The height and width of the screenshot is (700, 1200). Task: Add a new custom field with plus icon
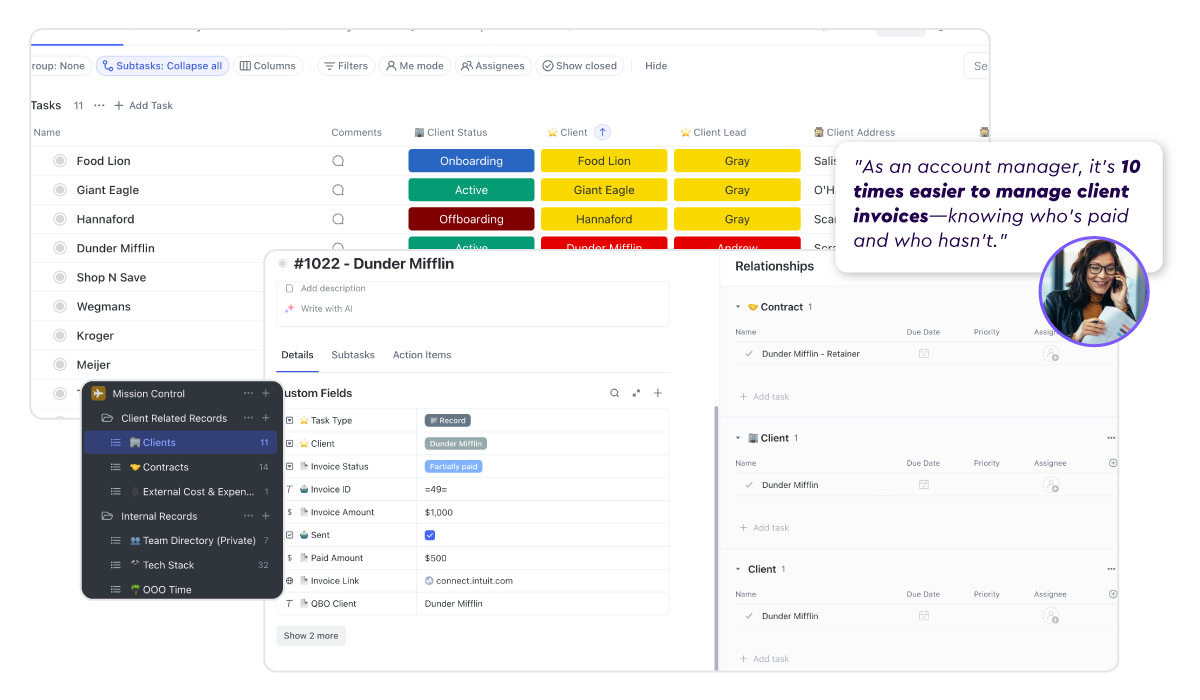pos(658,393)
